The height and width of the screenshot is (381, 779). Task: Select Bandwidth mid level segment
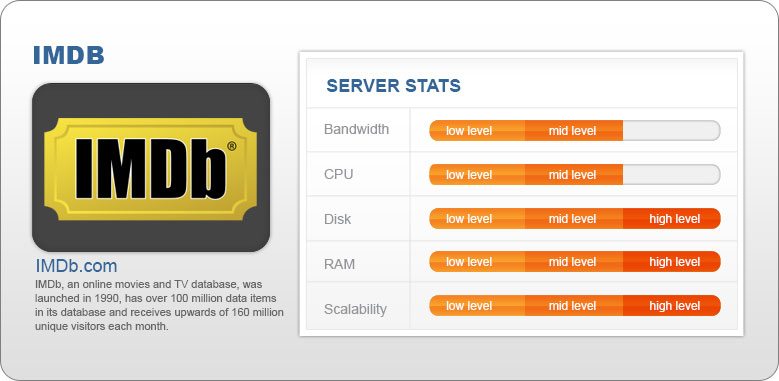pyautogui.click(x=574, y=131)
